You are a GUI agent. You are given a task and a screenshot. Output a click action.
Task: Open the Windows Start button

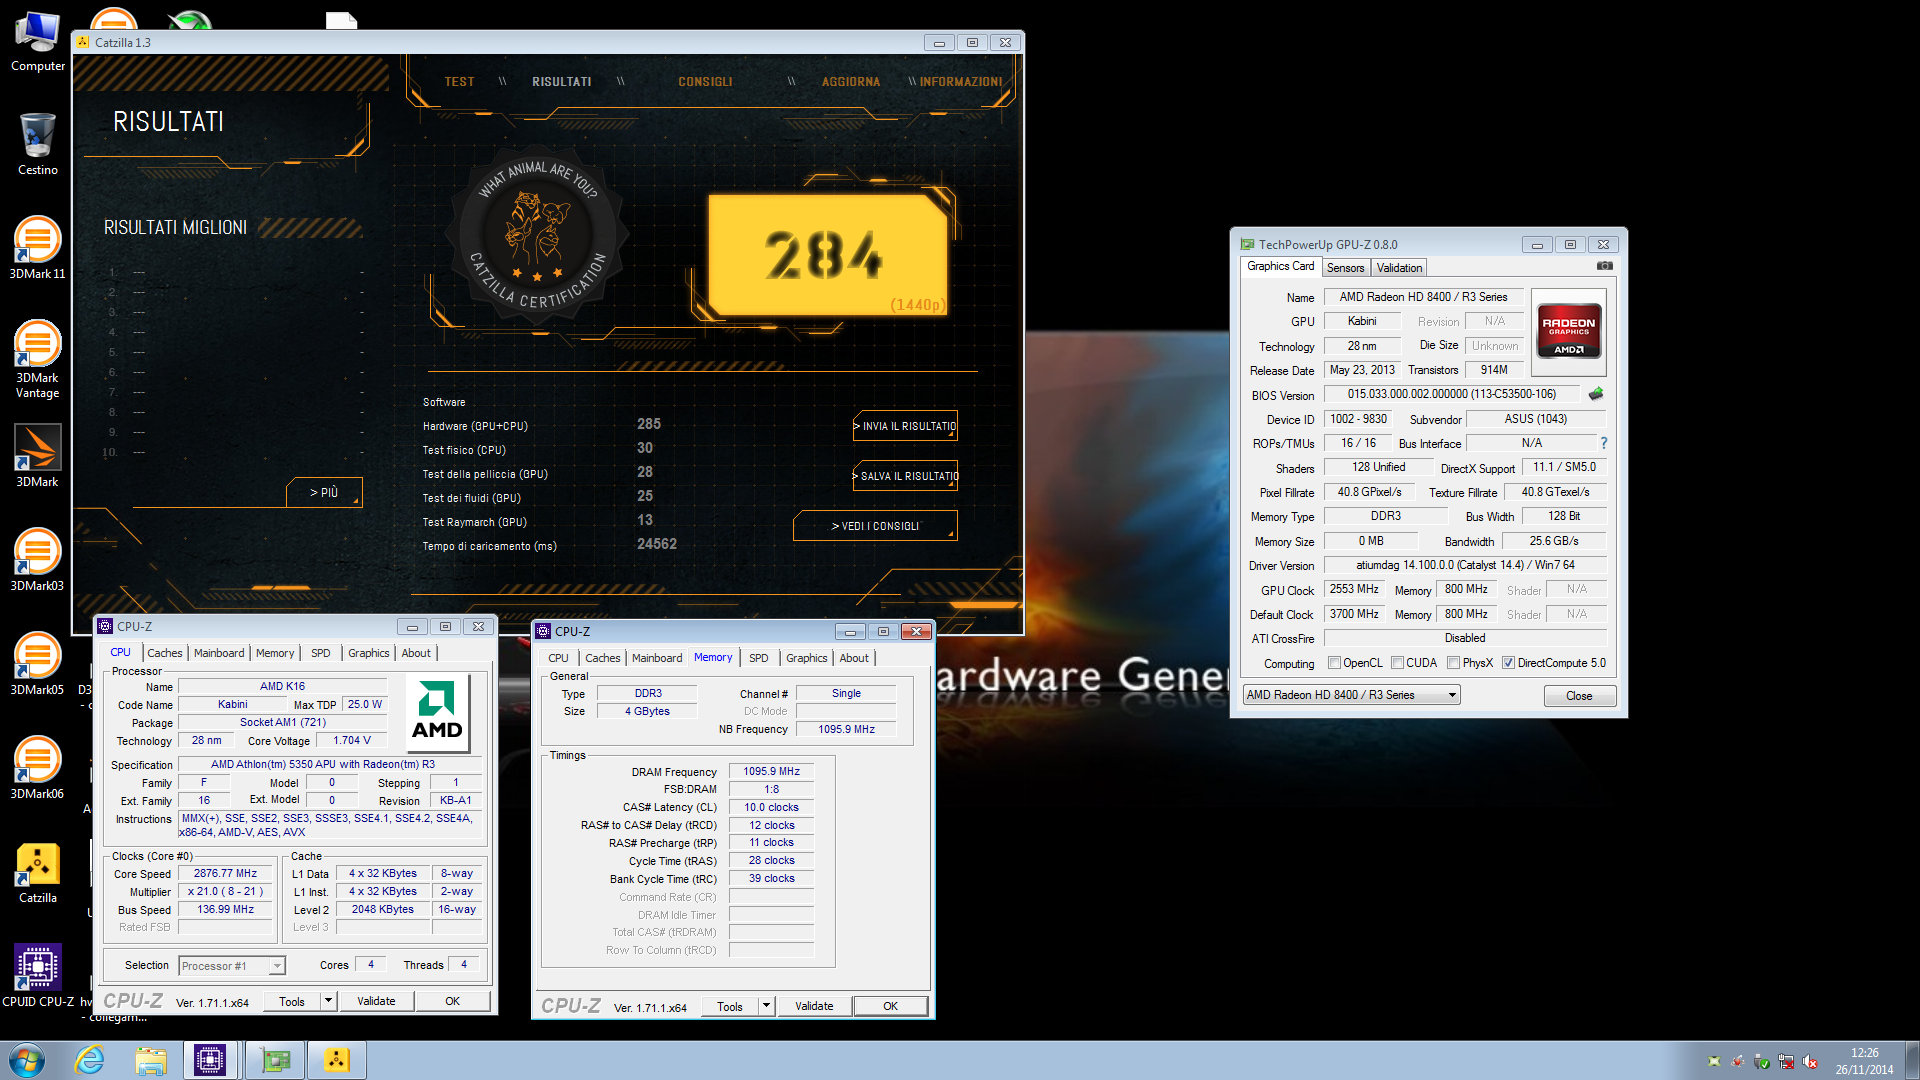(26, 1060)
